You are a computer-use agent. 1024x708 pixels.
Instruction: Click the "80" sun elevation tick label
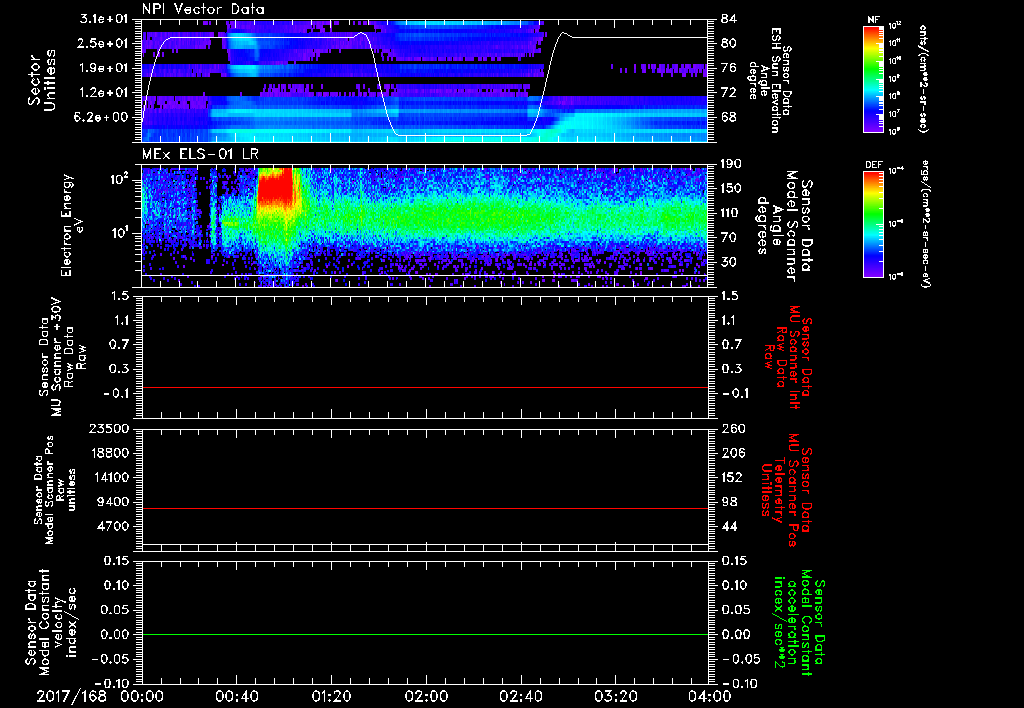(x=729, y=43)
